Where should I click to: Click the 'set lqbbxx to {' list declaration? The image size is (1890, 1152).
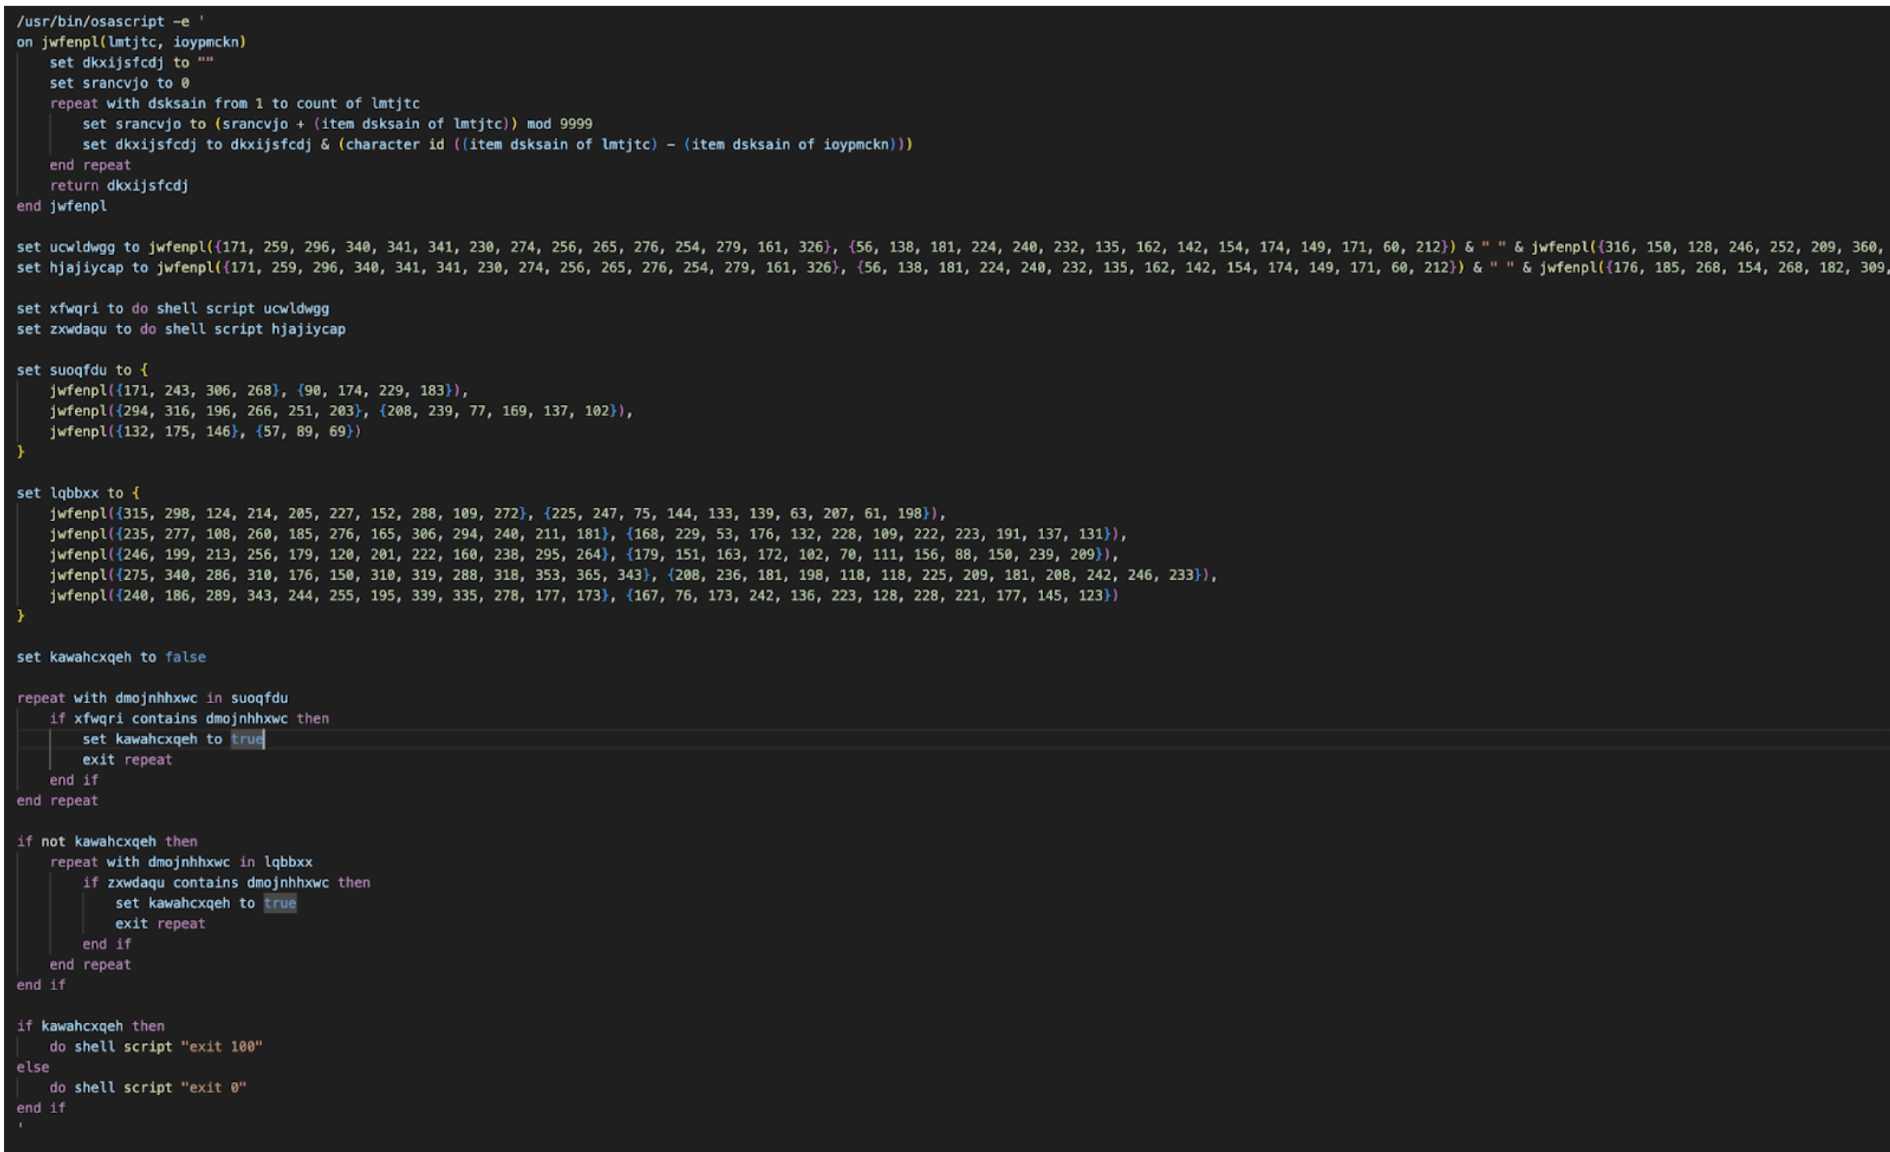[77, 493]
